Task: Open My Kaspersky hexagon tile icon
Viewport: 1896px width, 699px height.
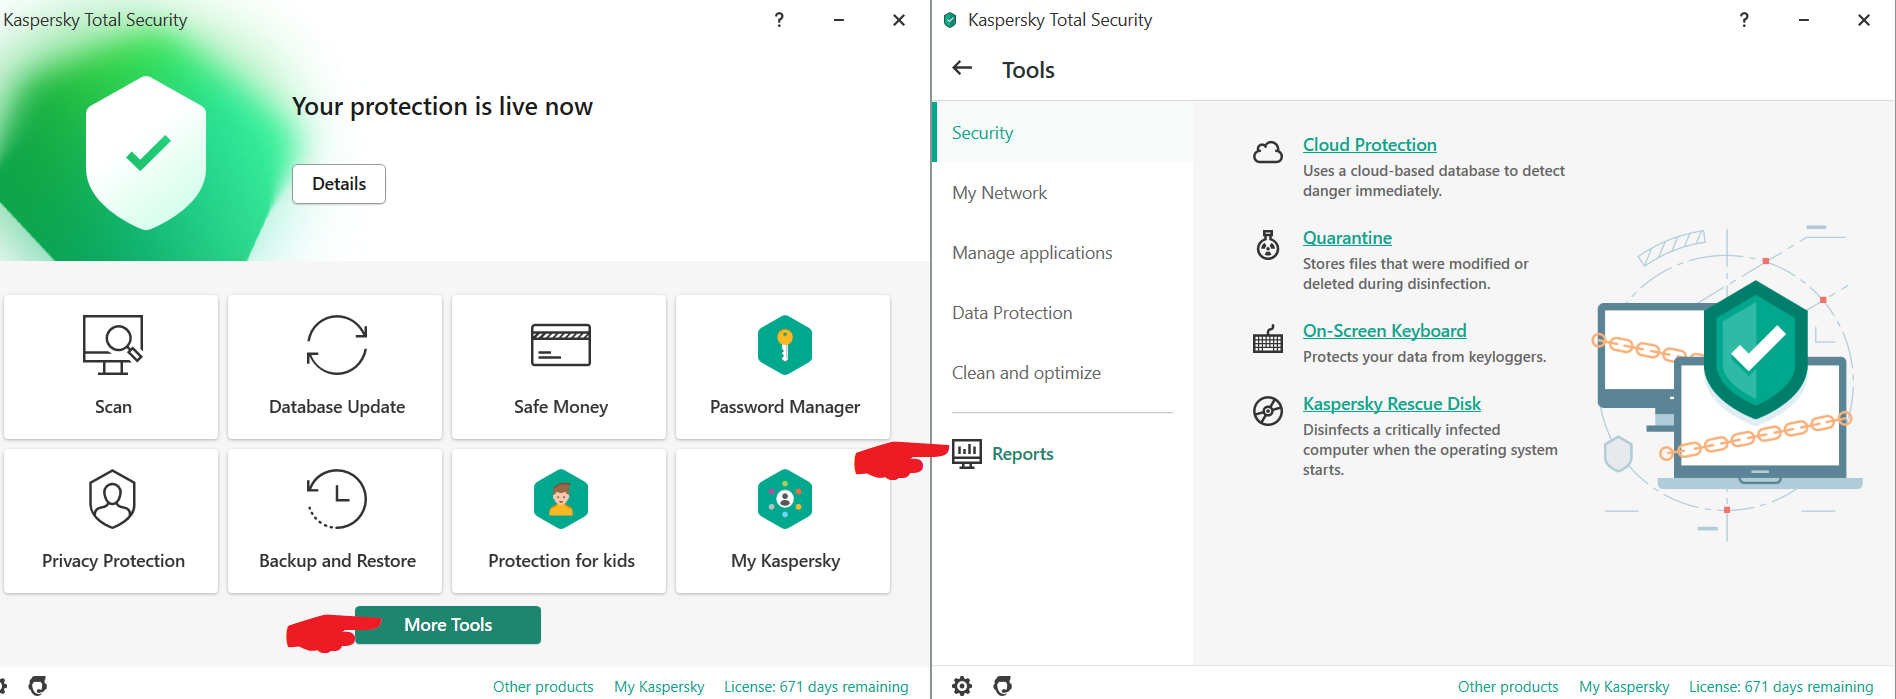Action: pos(785,499)
